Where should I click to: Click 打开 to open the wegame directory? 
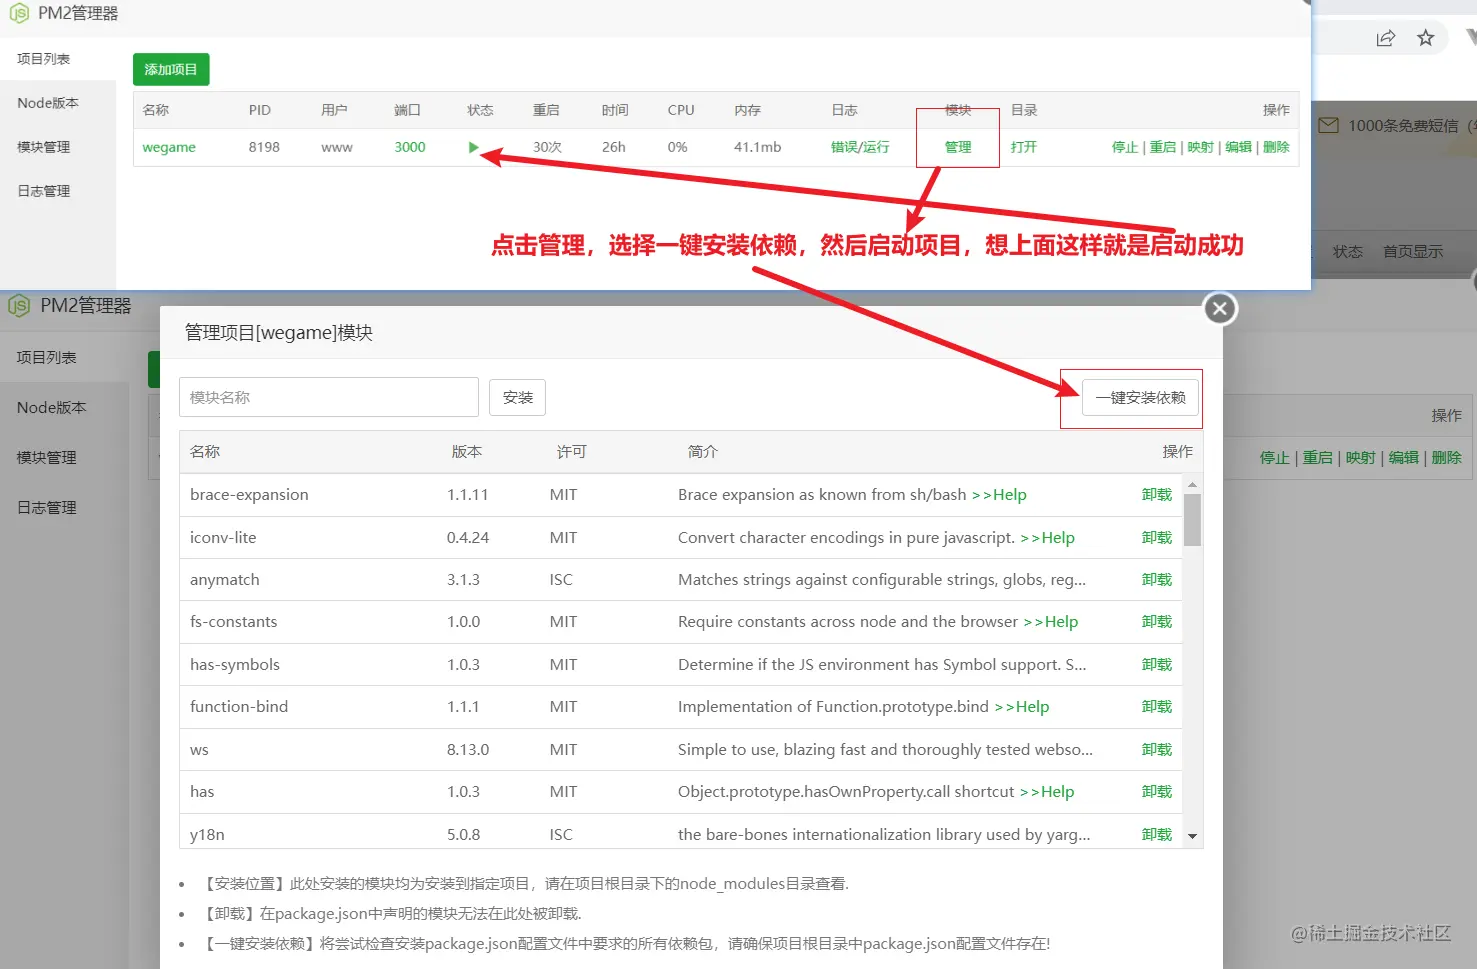1024,147
